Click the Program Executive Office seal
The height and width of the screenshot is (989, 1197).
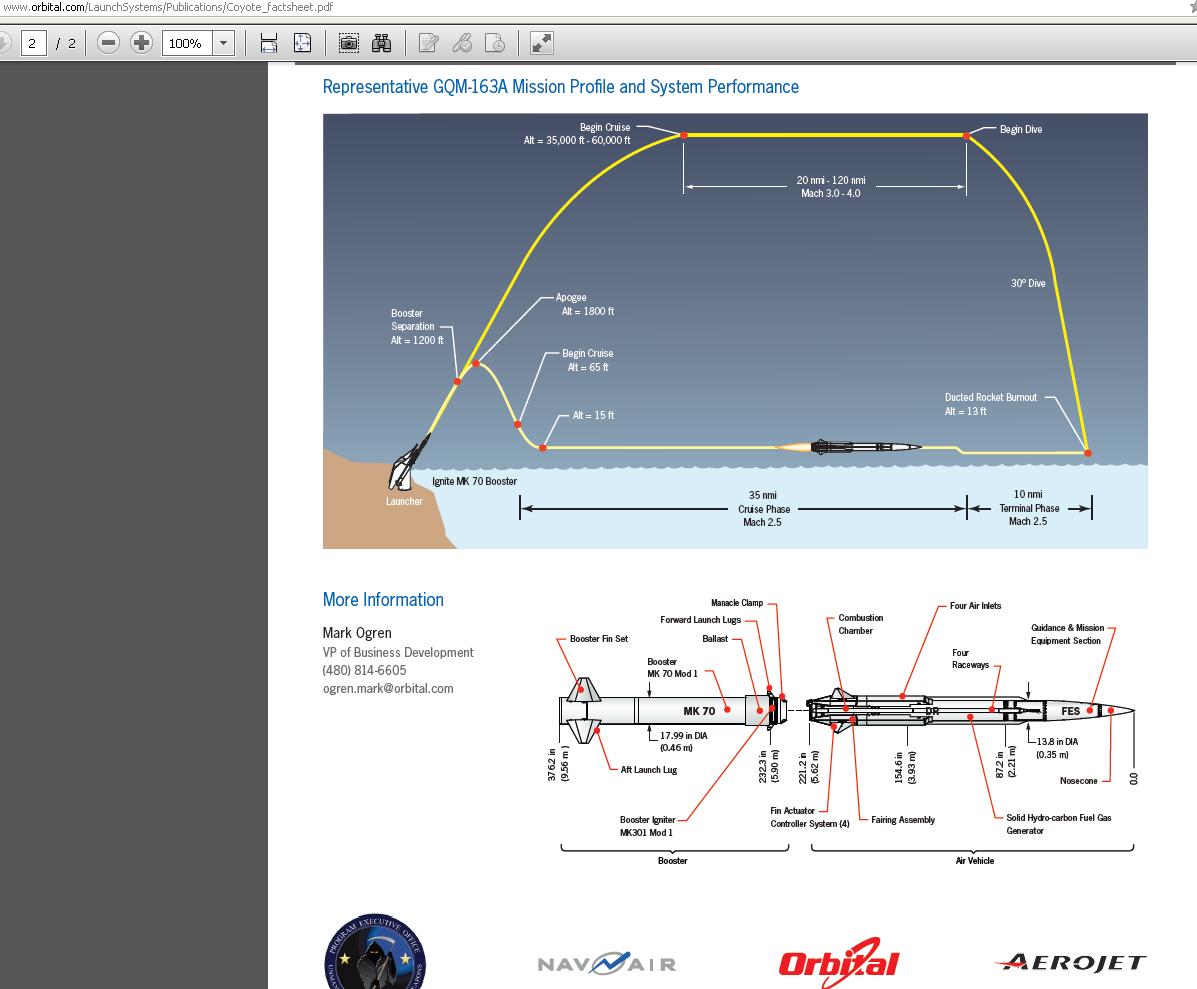point(375,952)
